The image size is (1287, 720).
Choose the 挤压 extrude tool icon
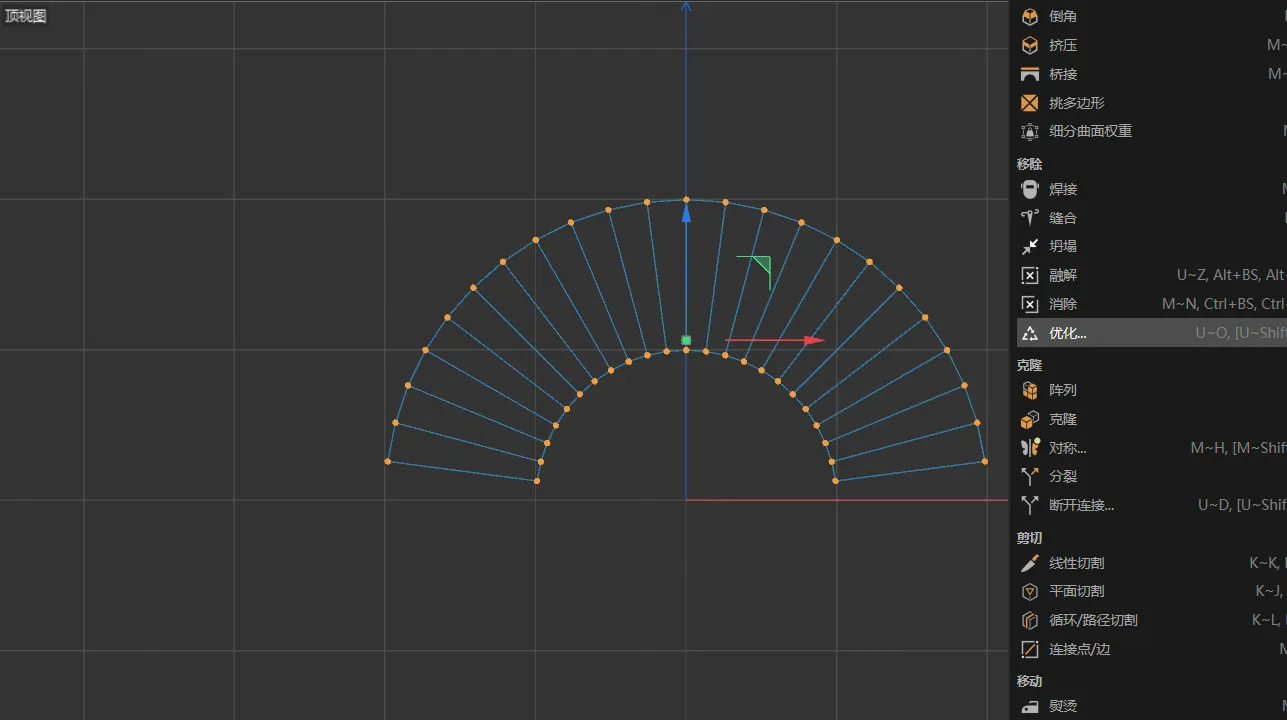pos(1030,45)
